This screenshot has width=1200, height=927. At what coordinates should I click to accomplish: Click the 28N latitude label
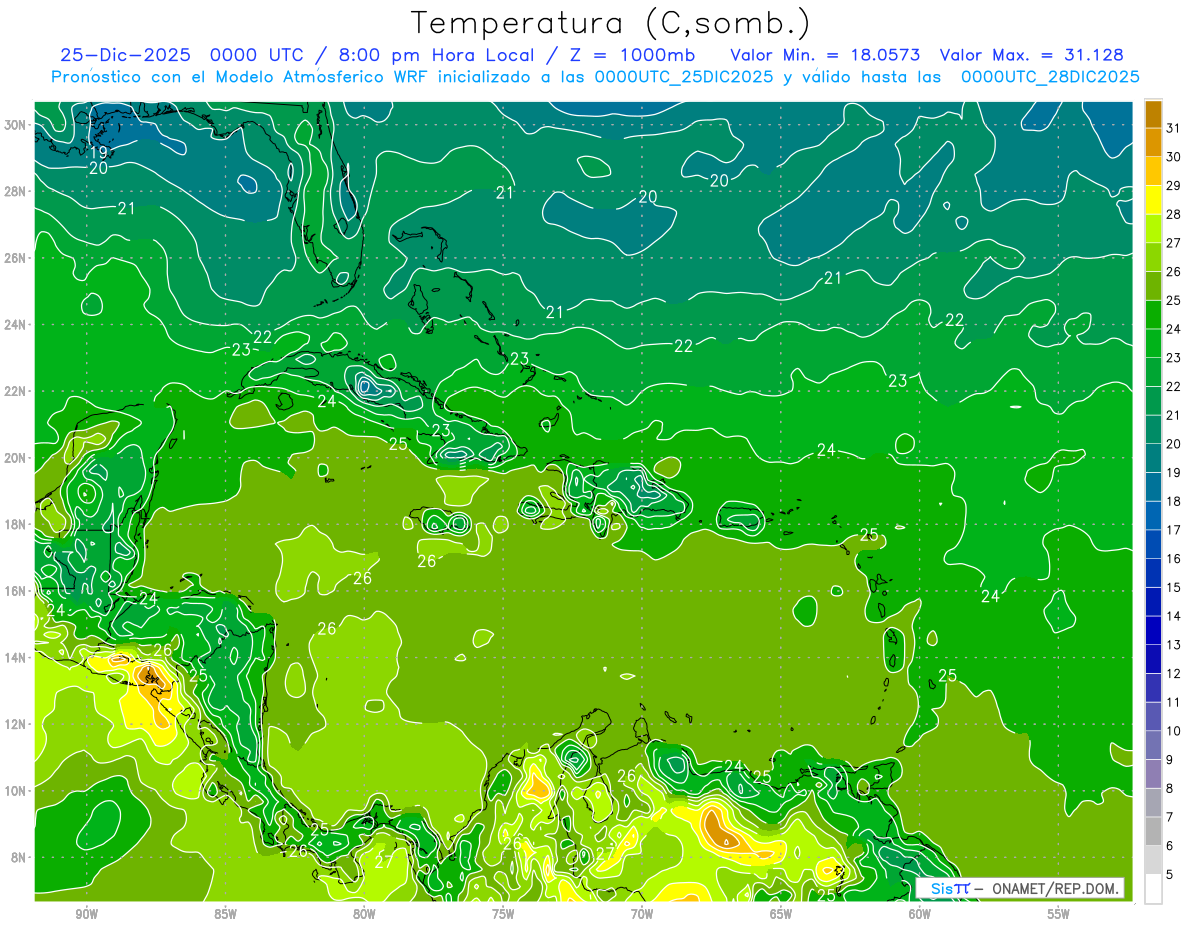(17, 191)
